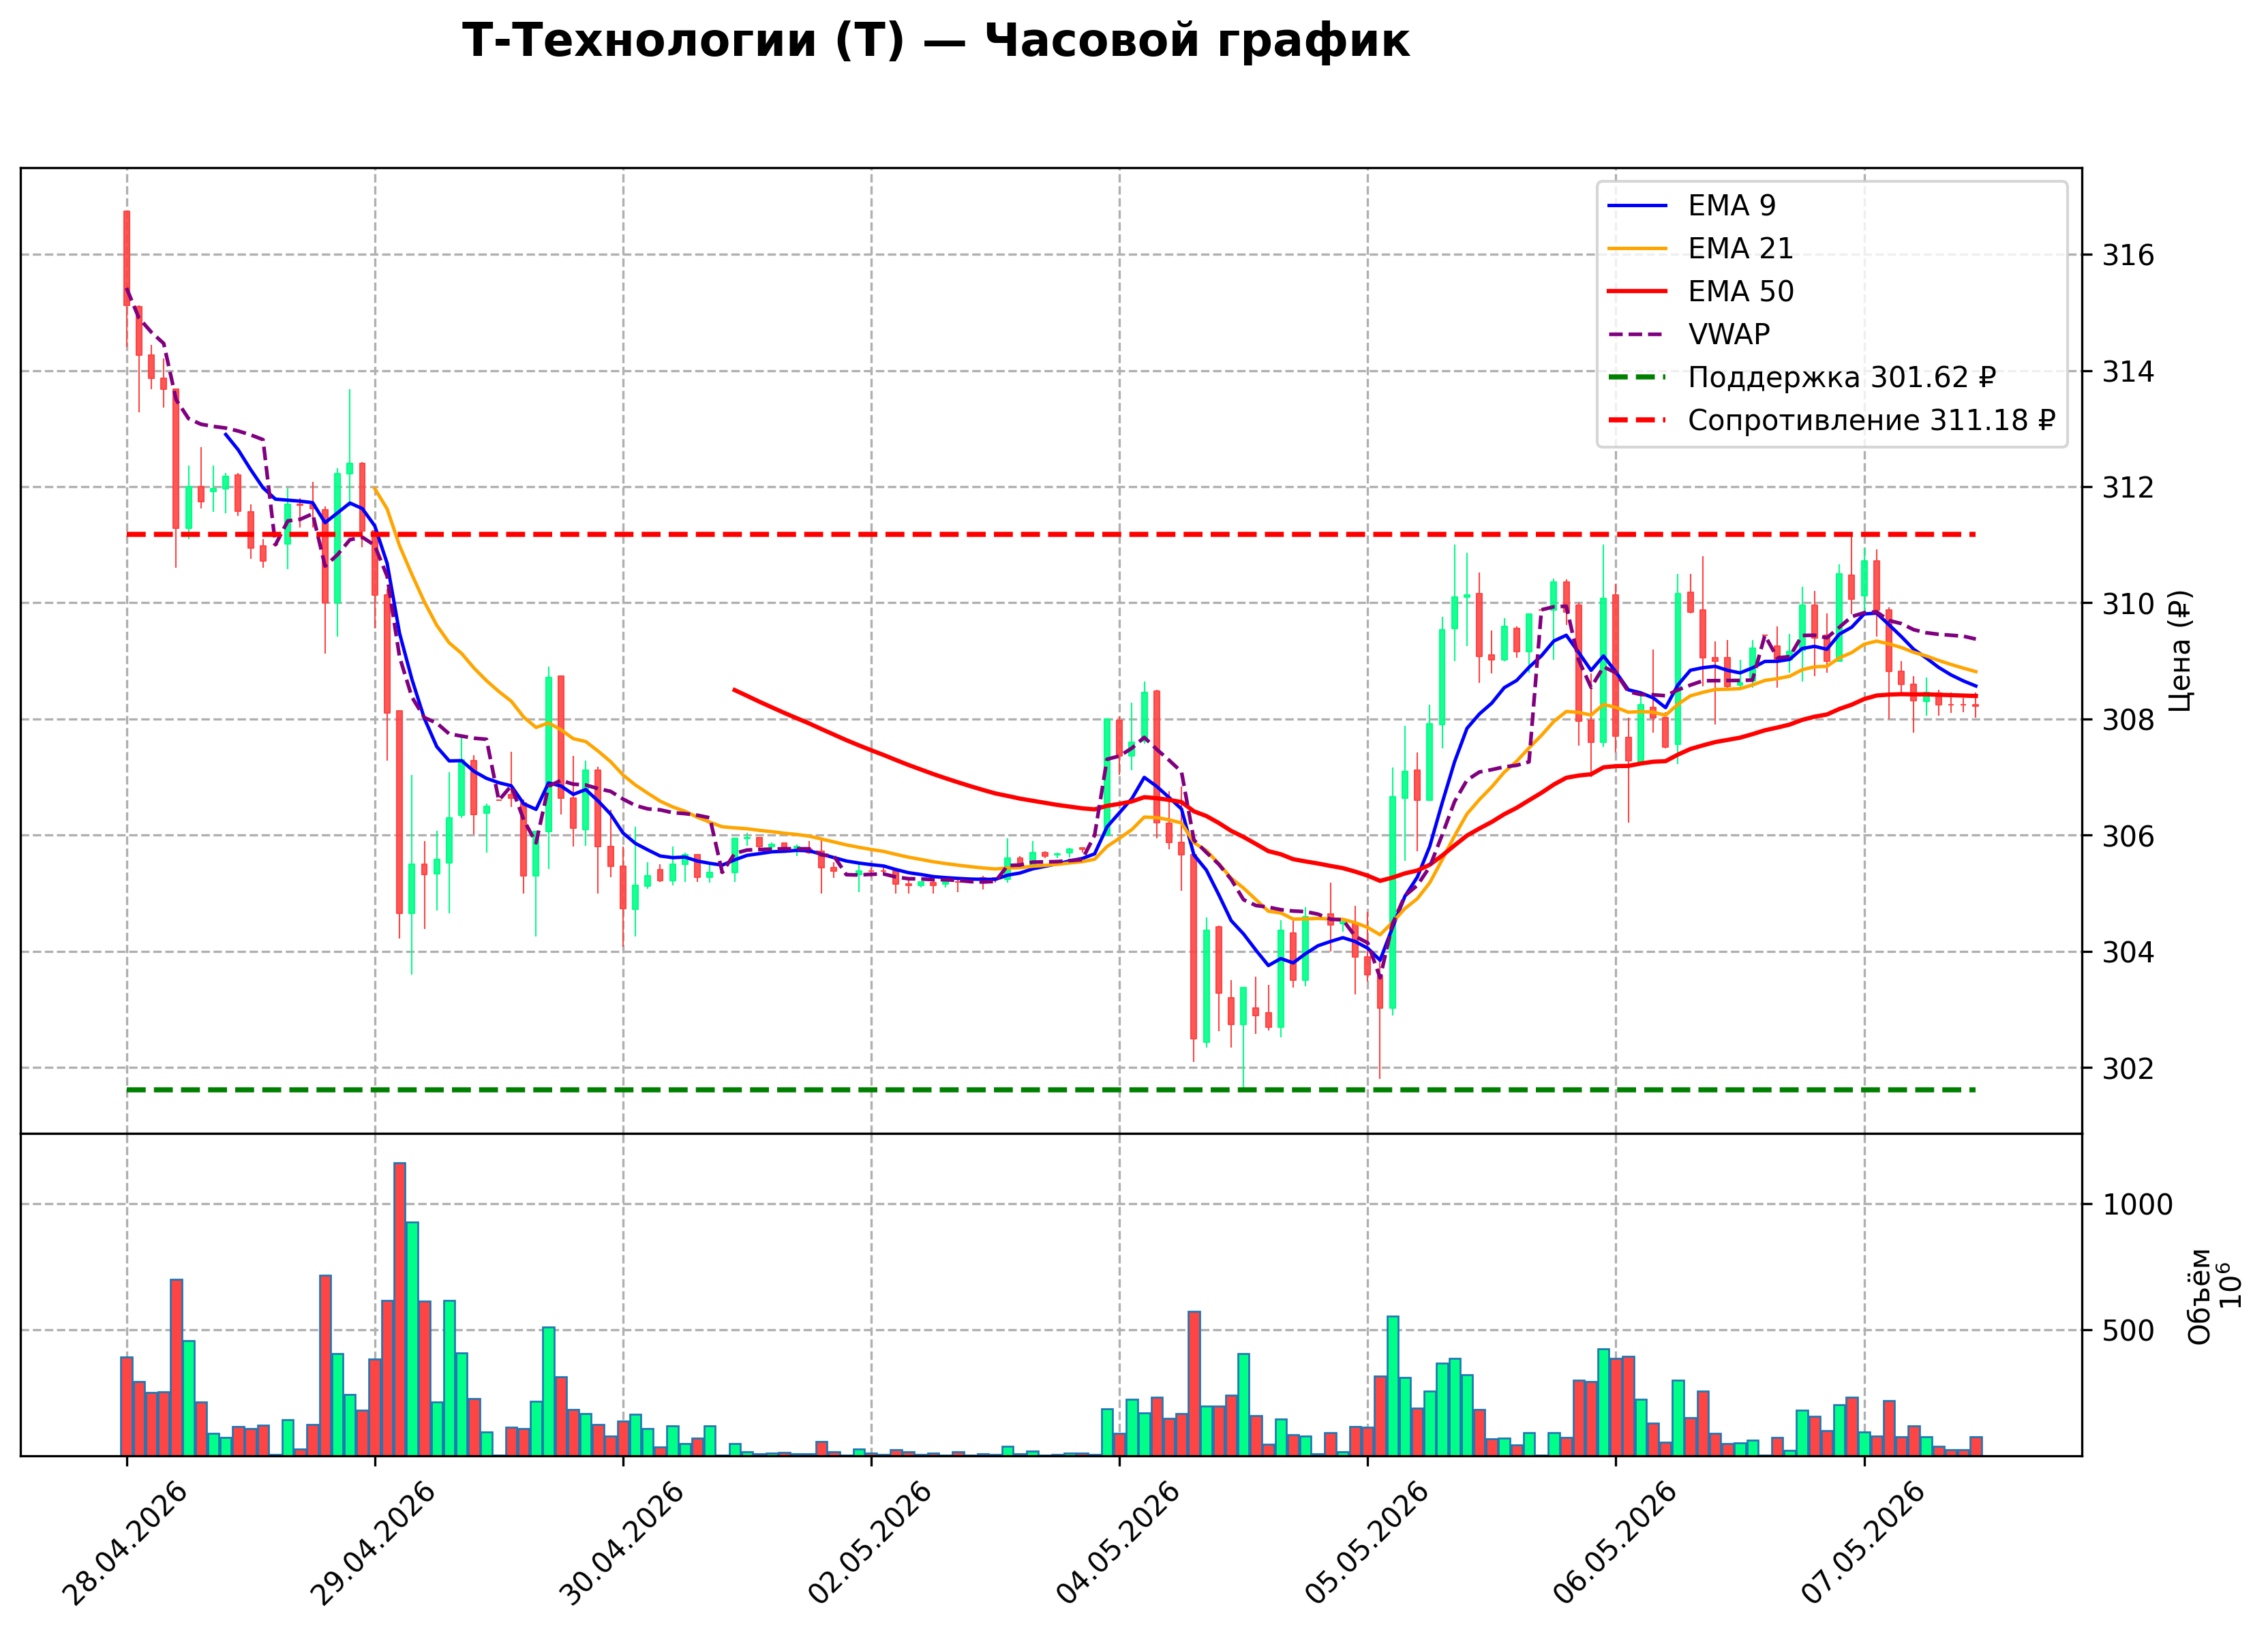Select the "EMA 21" legend label
The image size is (2268, 1631).
(1741, 248)
